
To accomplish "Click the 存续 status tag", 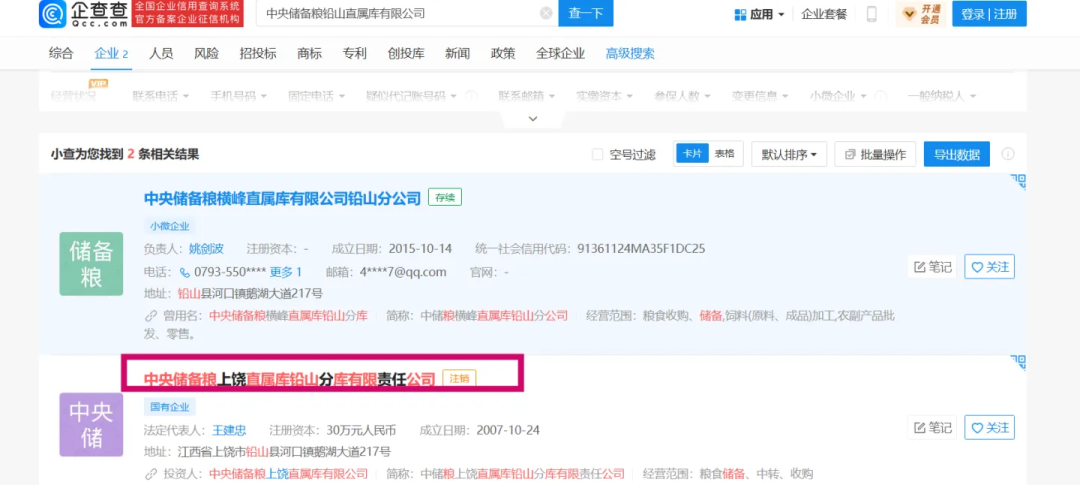I will tap(445, 198).
